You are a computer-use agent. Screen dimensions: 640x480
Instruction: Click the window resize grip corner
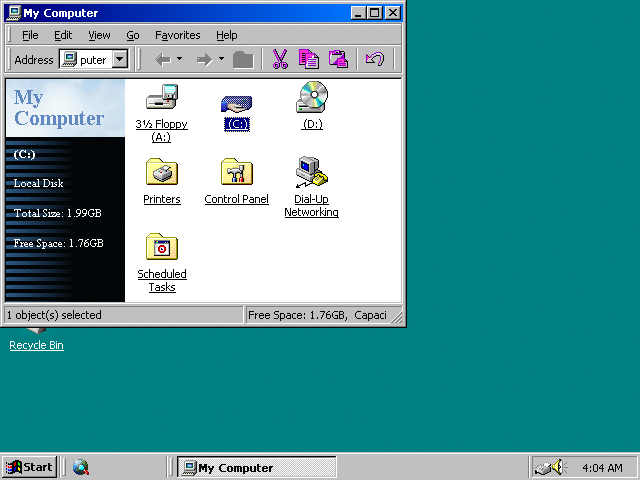[x=397, y=317]
